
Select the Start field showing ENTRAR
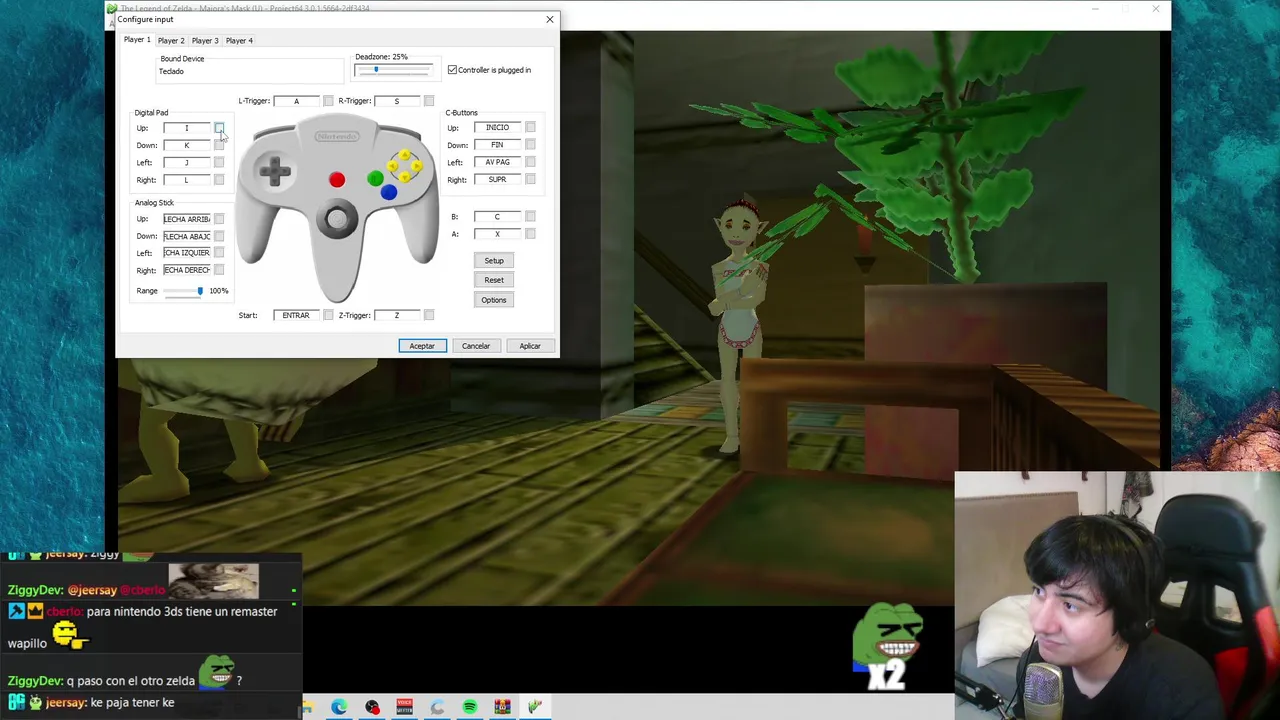point(296,315)
